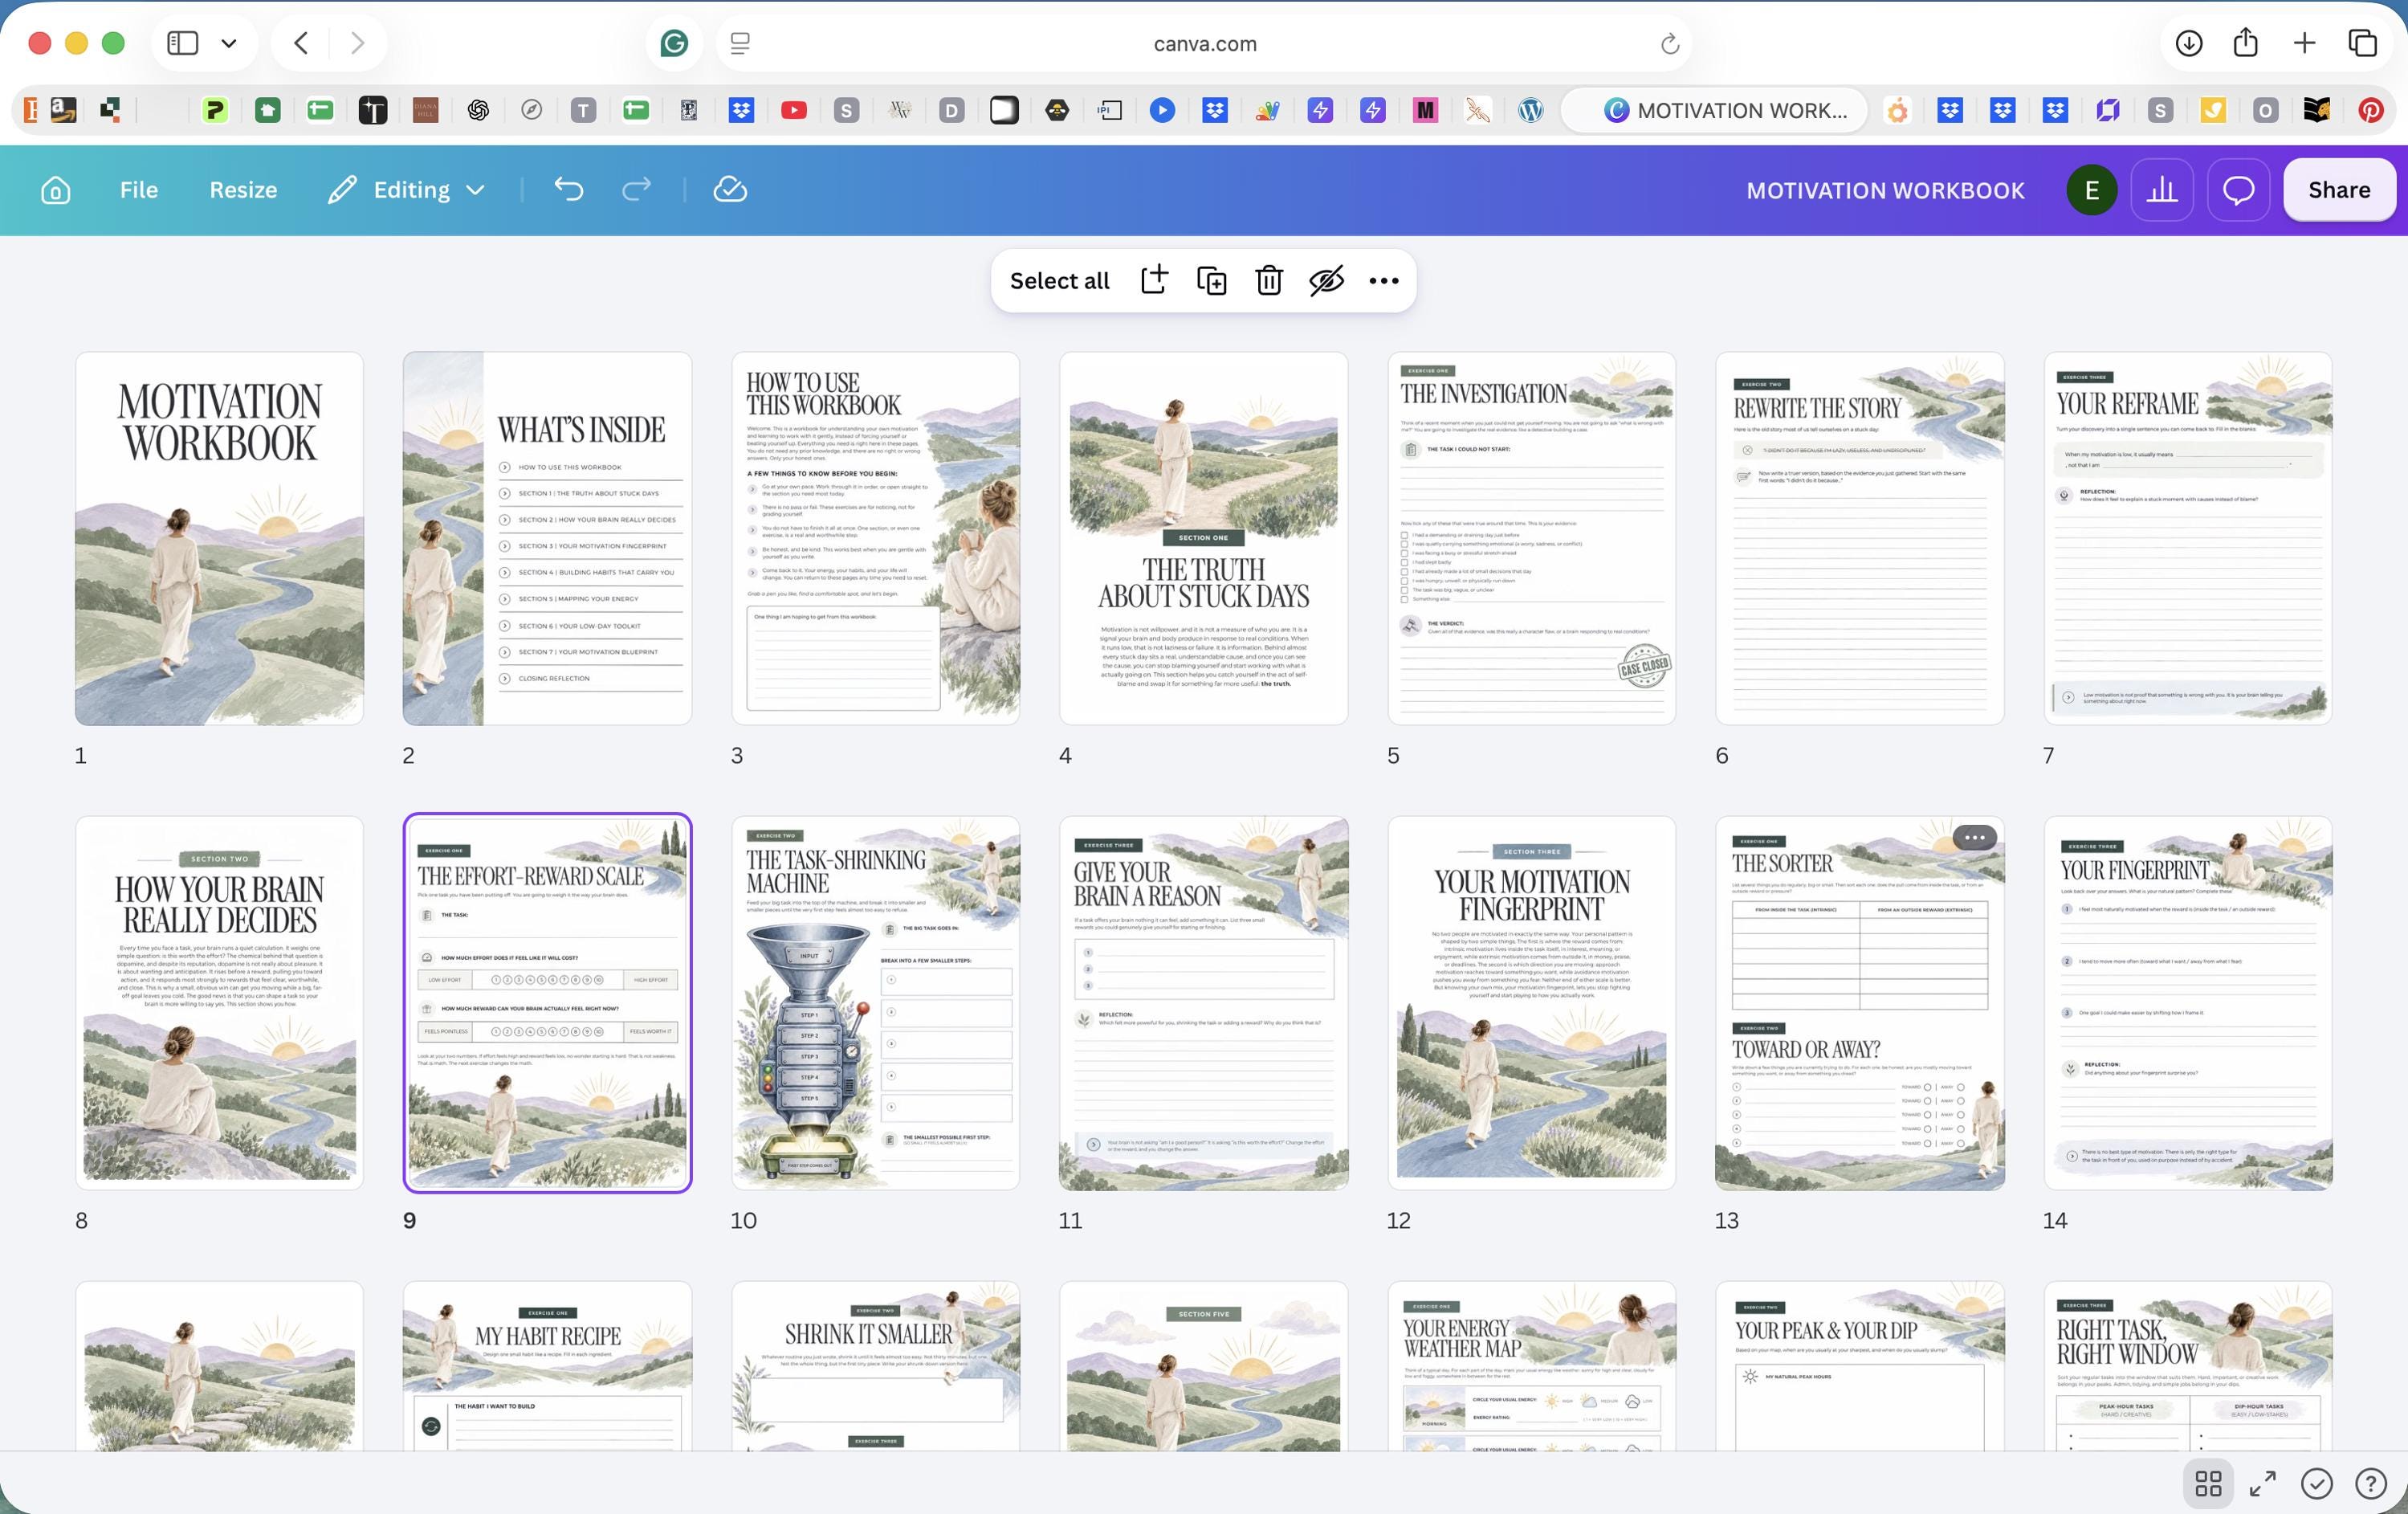This screenshot has width=2408, height=1514.
Task: Open Safari share sheet
Action: click(x=2246, y=43)
